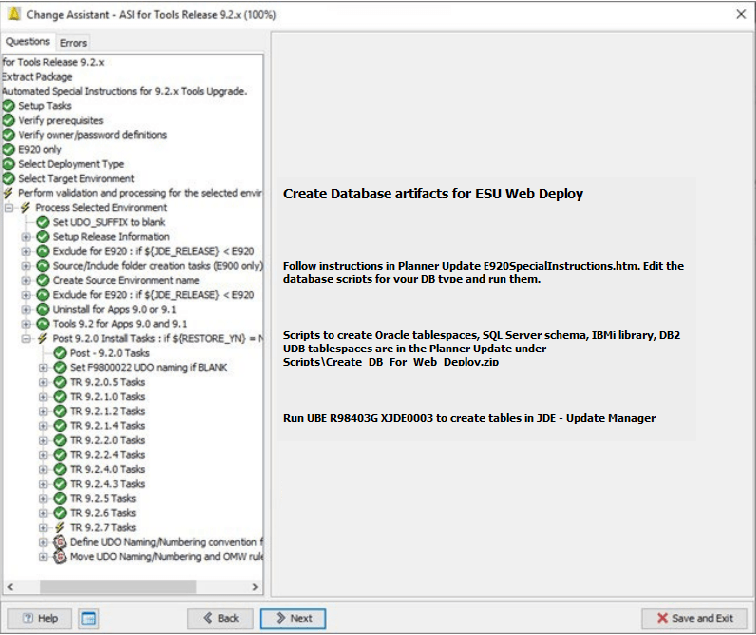Collapse the Process Selected Environment node
Screen dimensions: 756x635
9,208
